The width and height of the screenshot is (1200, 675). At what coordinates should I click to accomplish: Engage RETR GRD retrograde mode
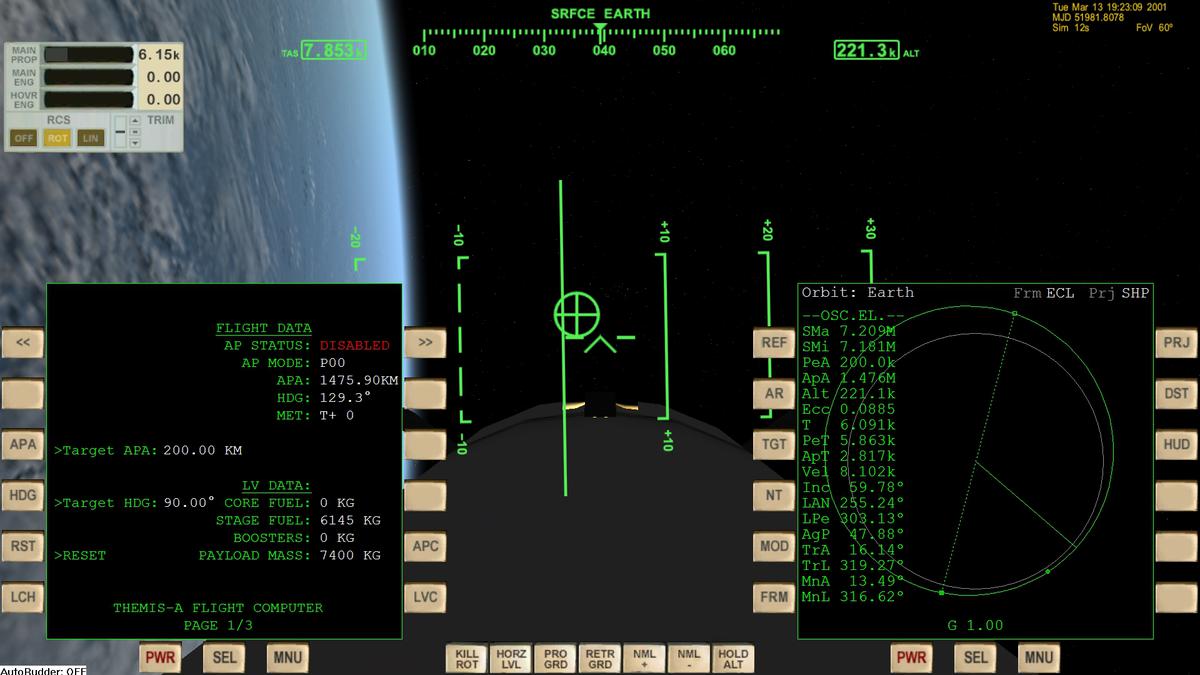tap(600, 659)
